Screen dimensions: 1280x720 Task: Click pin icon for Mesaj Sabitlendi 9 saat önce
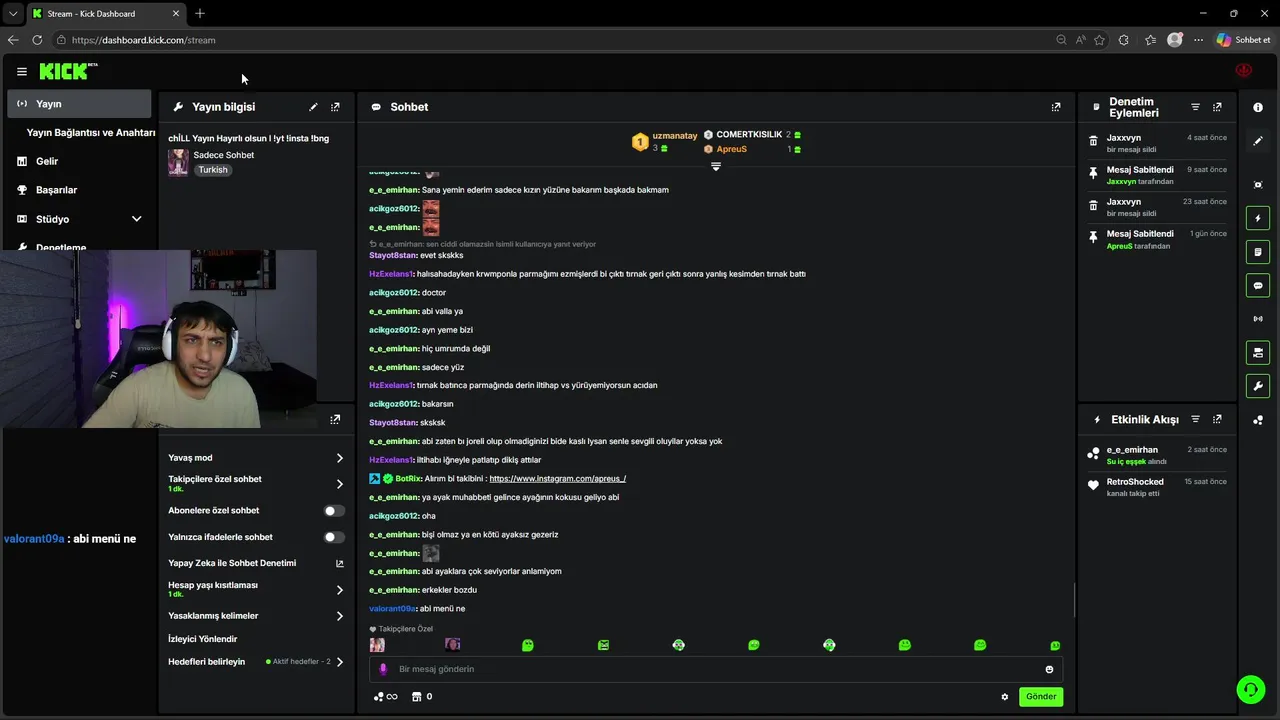point(1093,174)
